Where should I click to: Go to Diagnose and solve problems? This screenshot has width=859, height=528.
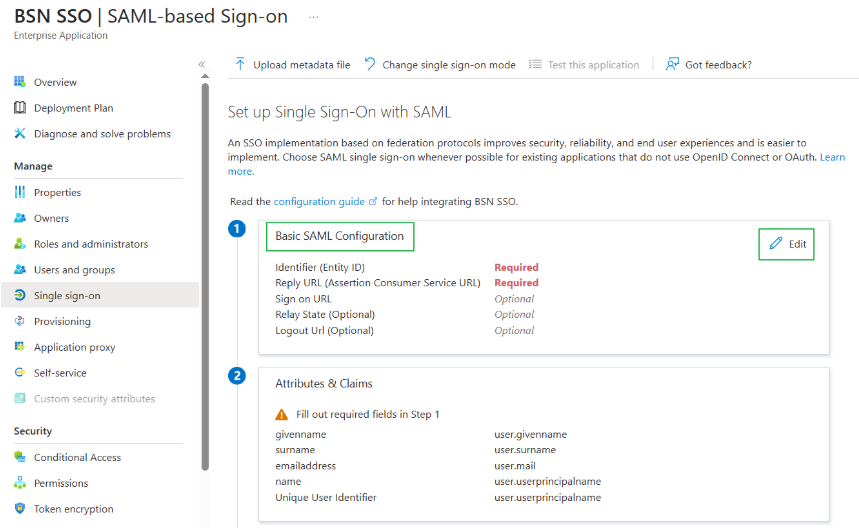point(102,134)
